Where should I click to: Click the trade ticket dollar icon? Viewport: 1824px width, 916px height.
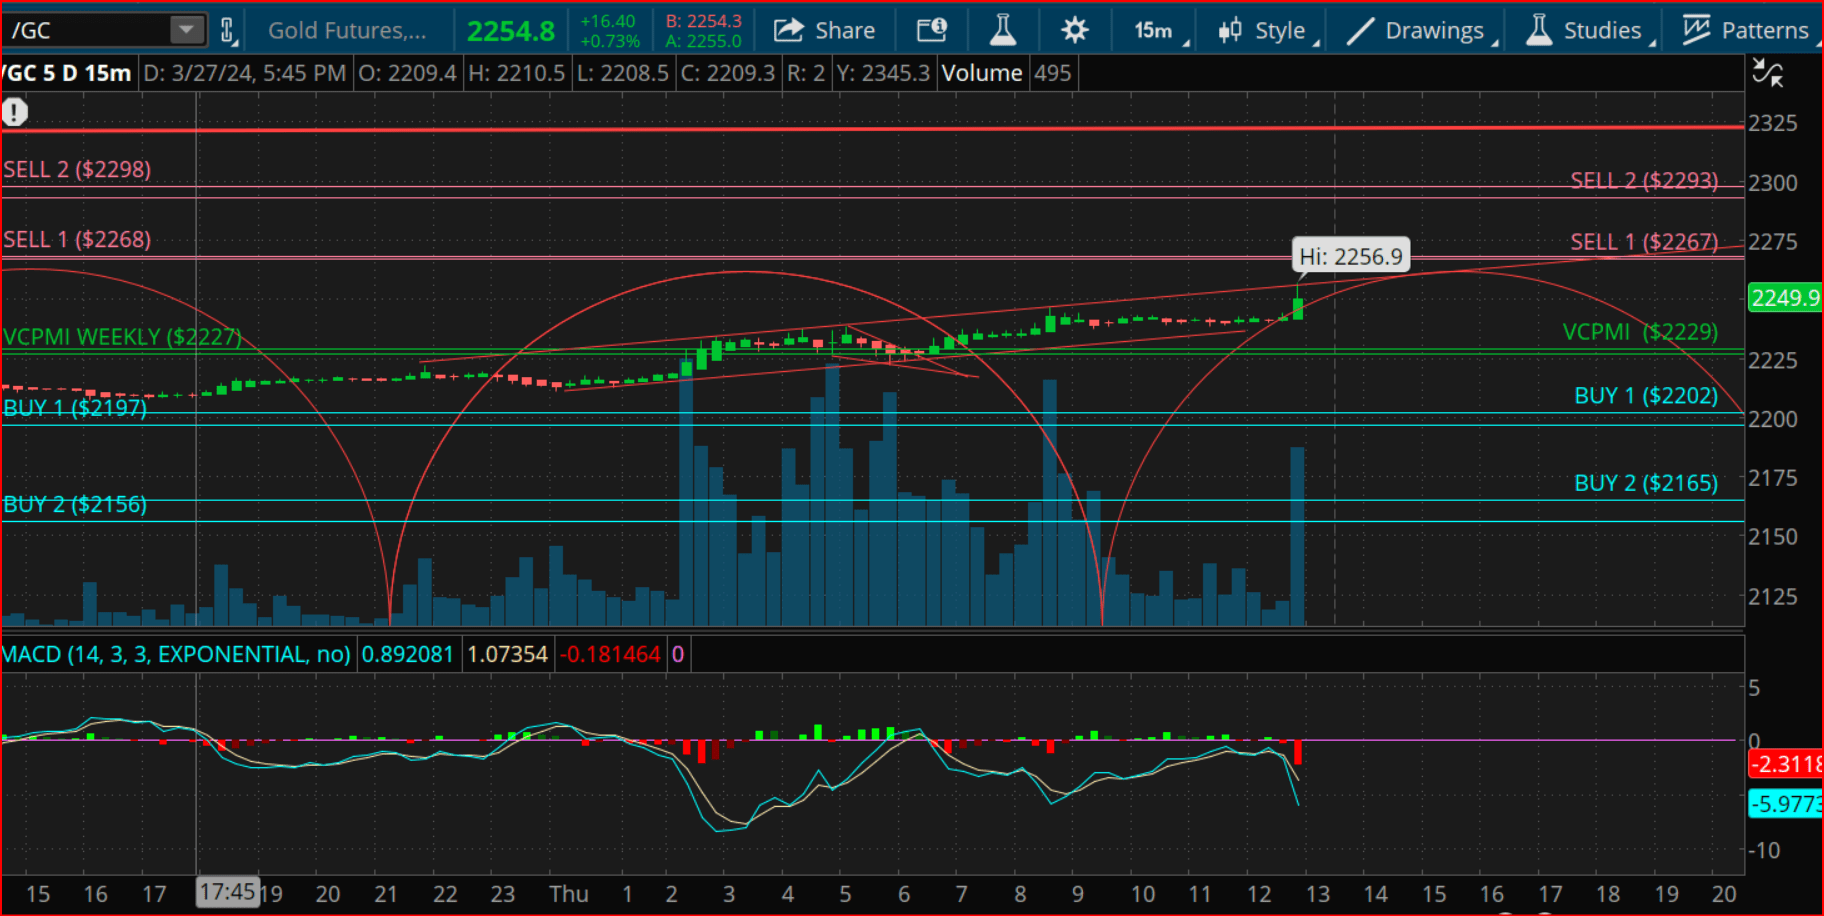click(931, 31)
